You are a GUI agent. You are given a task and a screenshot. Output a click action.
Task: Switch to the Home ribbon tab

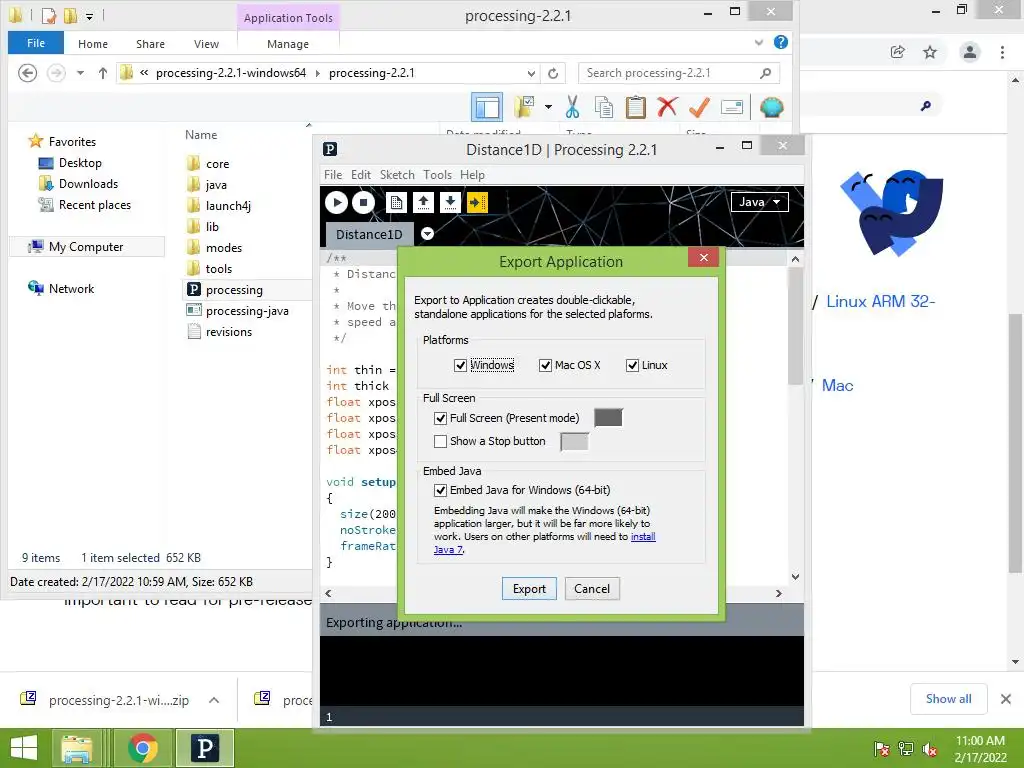click(93, 44)
